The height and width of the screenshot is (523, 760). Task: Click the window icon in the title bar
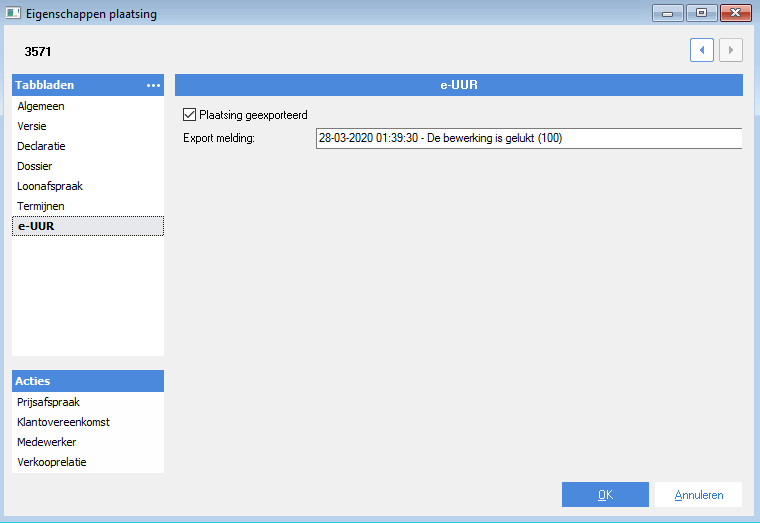point(13,13)
